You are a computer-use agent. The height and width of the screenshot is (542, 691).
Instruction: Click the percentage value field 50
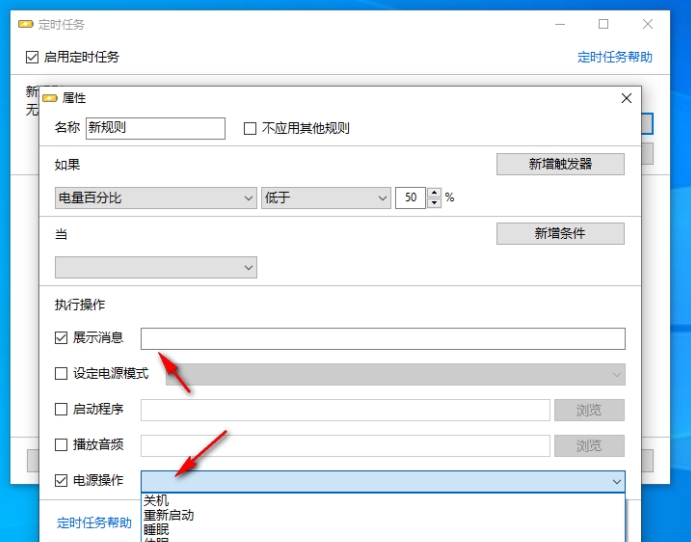click(x=410, y=198)
